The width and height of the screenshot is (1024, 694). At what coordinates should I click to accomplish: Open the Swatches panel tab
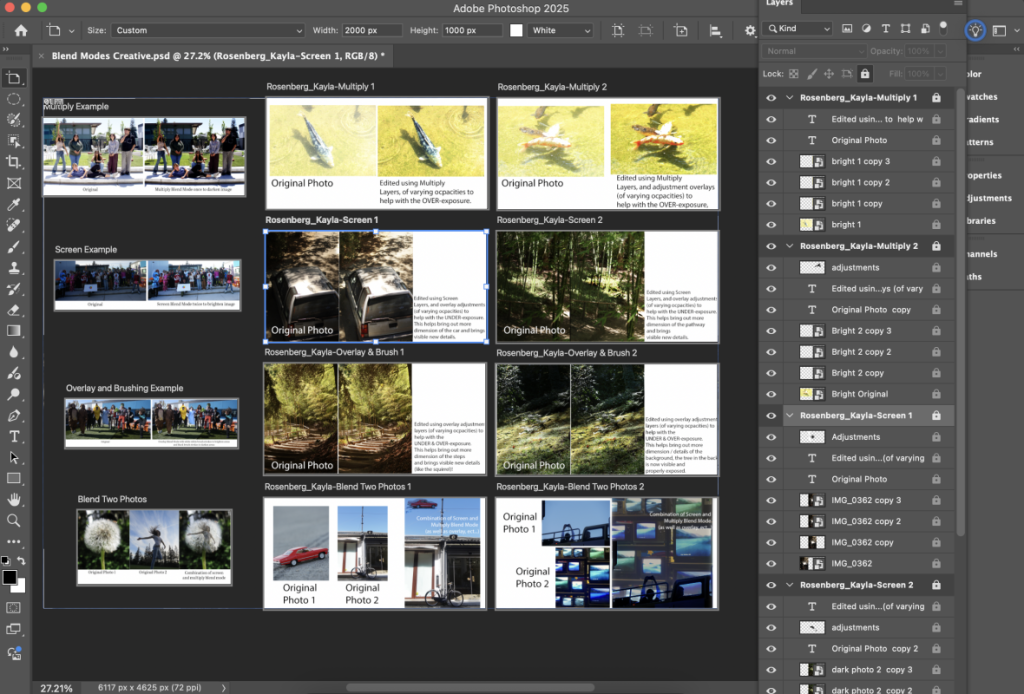[982, 97]
